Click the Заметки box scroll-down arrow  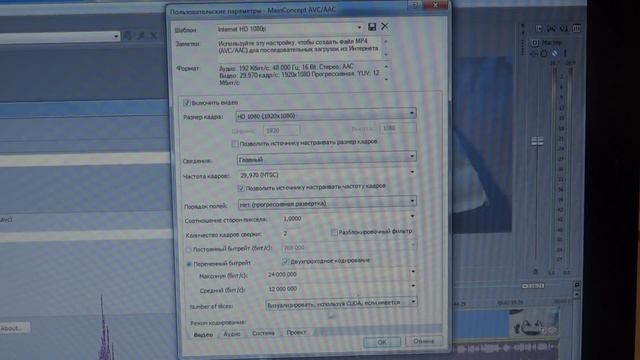coord(386,54)
